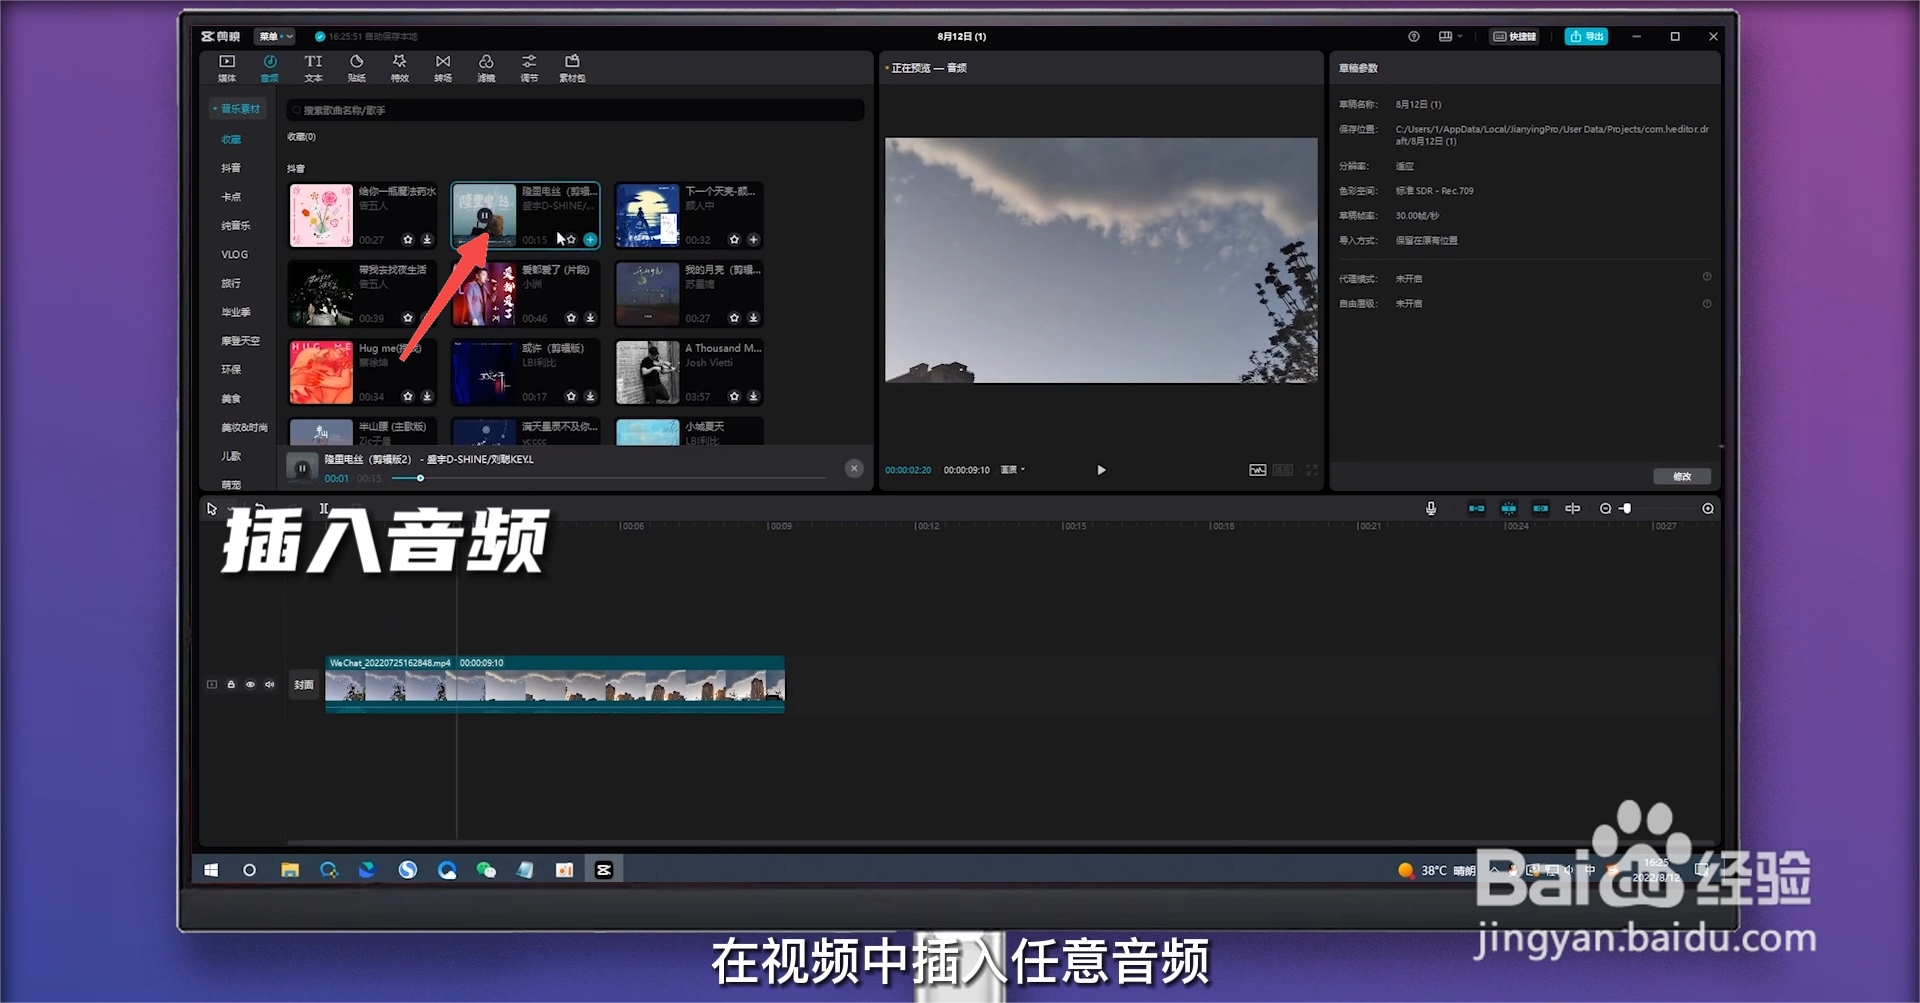This screenshot has width=1920, height=1003.
Task: Open the 贴纸 stickers panel
Action: point(356,68)
